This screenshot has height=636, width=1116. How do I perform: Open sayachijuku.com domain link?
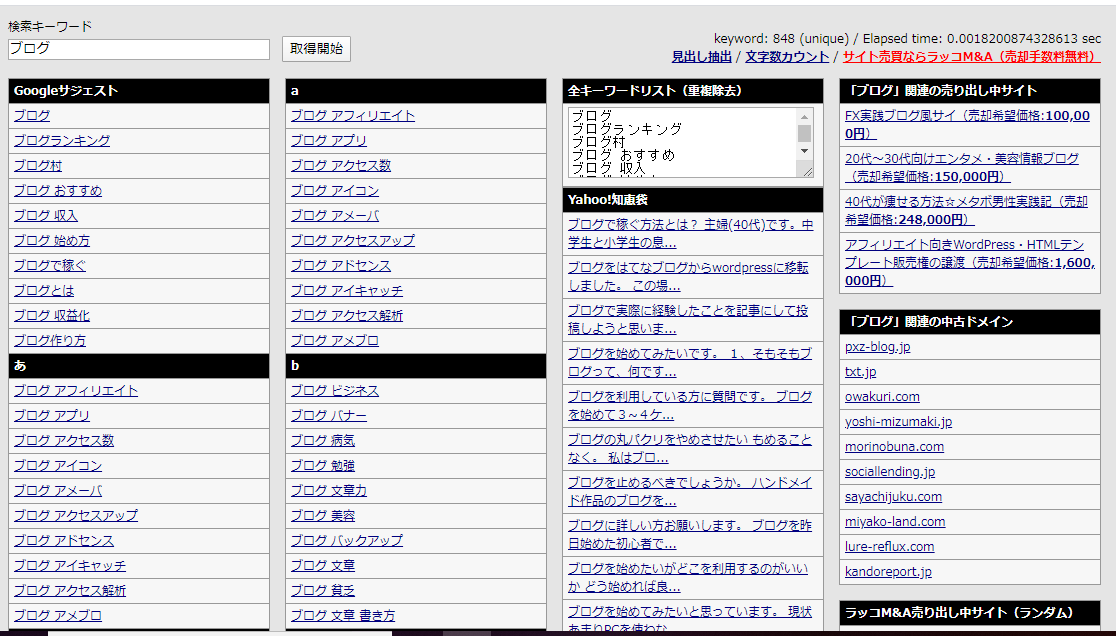click(x=893, y=497)
